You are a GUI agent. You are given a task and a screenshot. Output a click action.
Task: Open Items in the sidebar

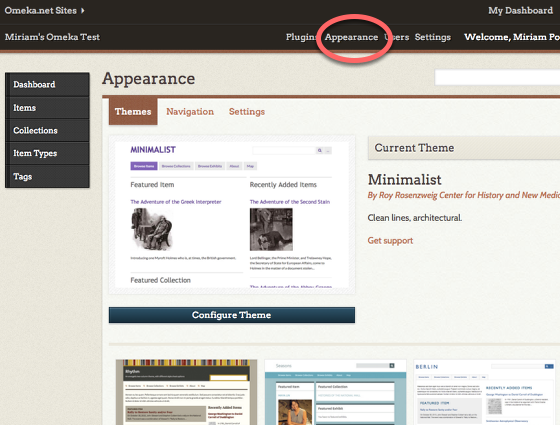pyautogui.click(x=47, y=108)
